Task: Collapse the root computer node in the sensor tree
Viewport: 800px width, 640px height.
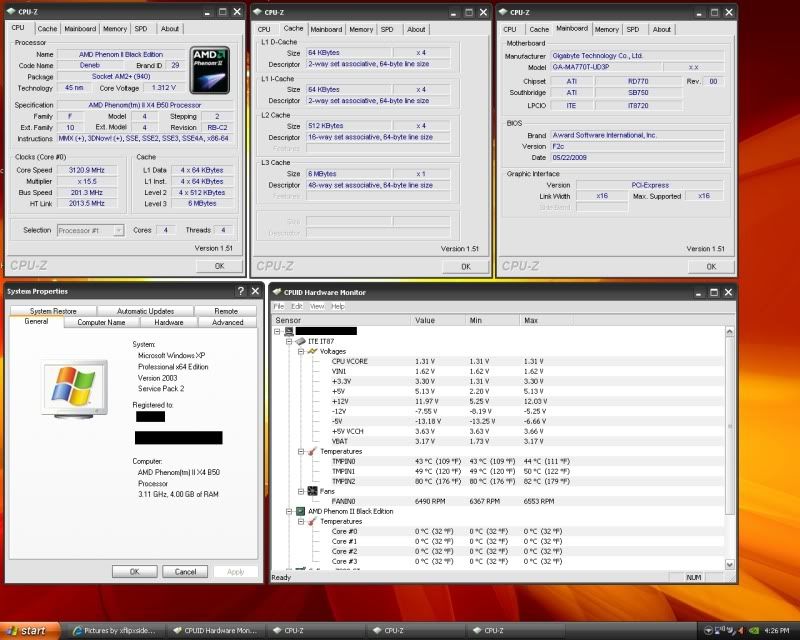Action: [277, 331]
